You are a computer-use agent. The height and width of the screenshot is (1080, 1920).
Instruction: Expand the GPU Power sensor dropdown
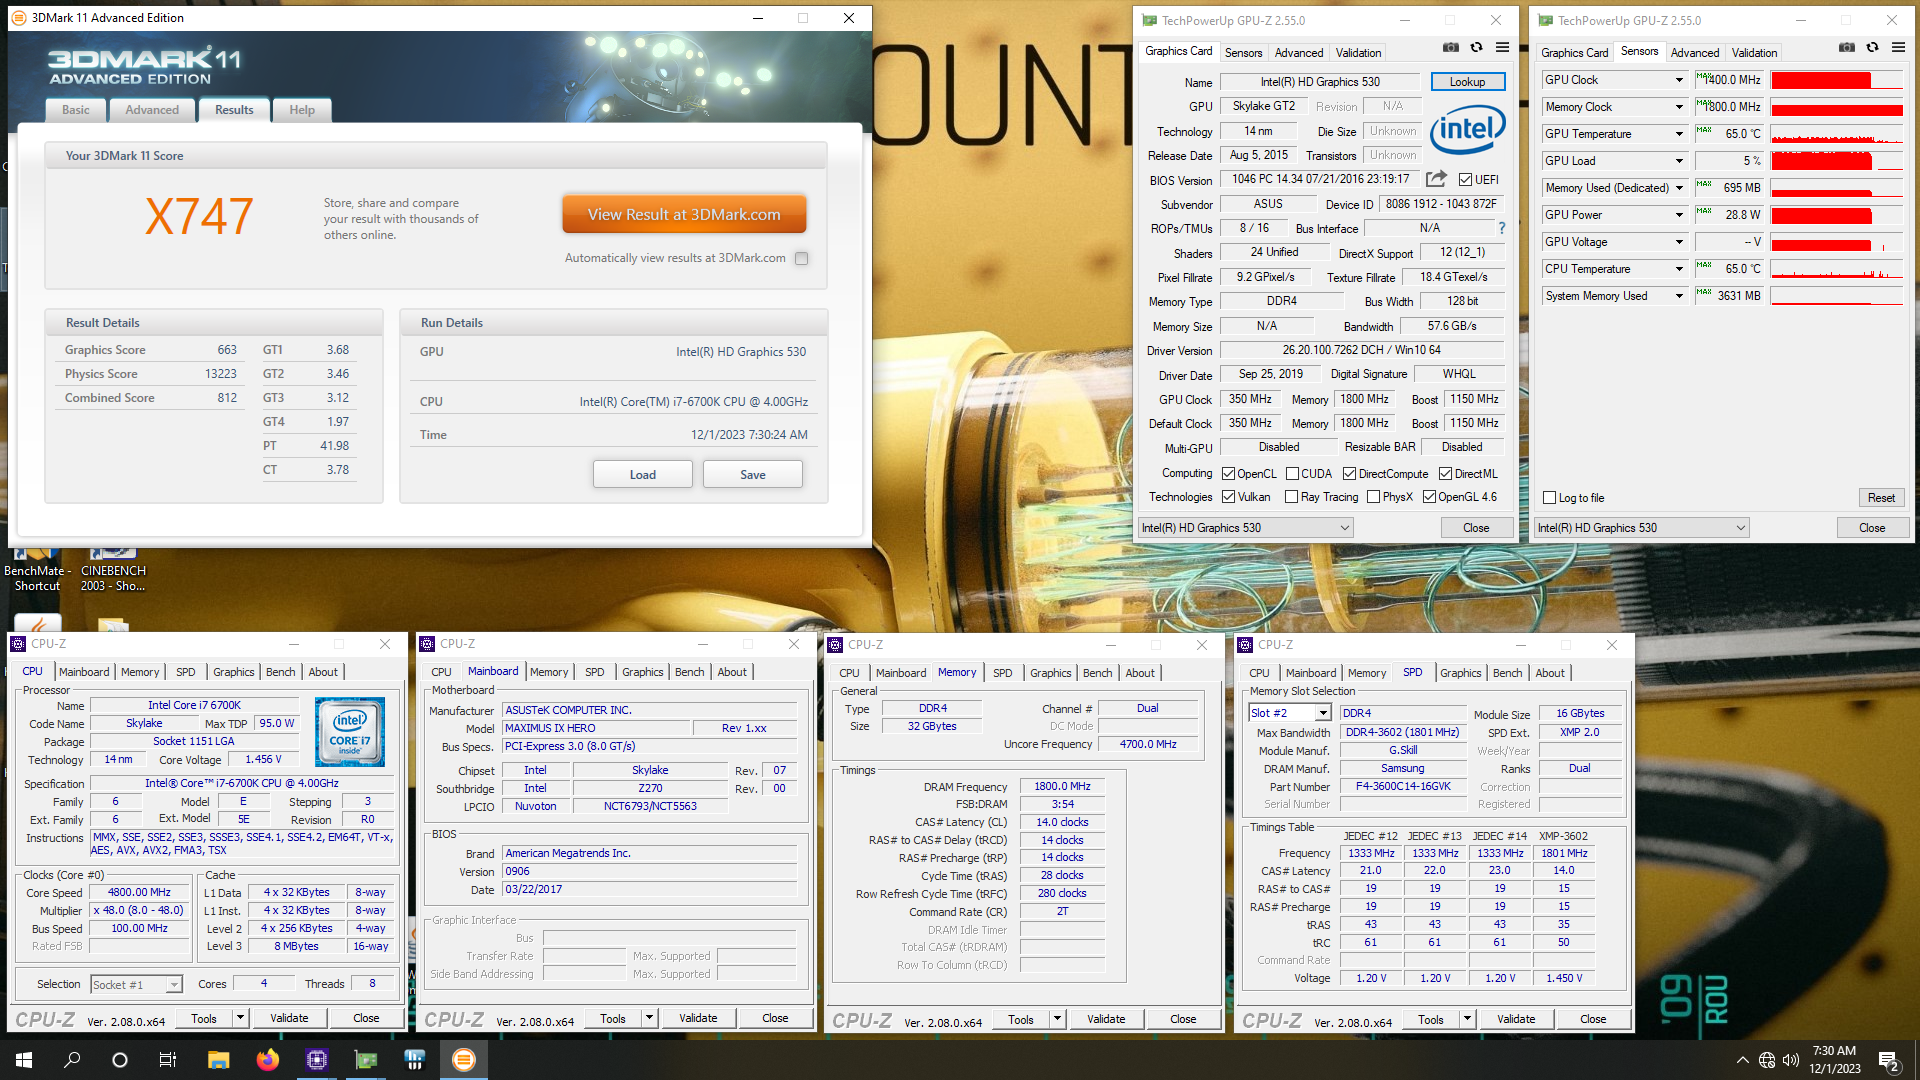[1679, 215]
